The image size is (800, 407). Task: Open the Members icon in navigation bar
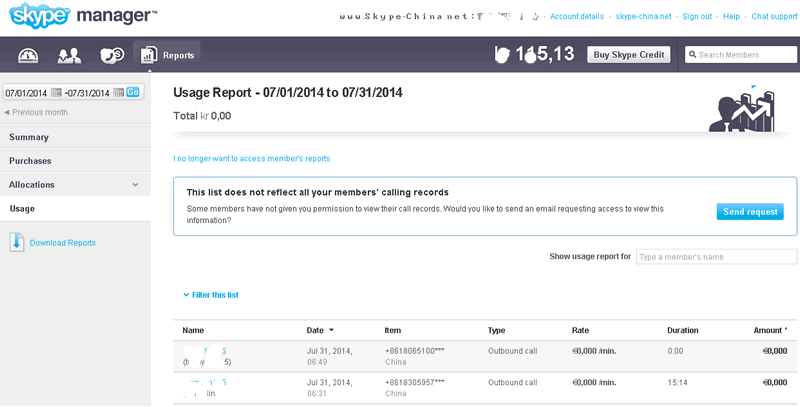pyautogui.click(x=69, y=55)
